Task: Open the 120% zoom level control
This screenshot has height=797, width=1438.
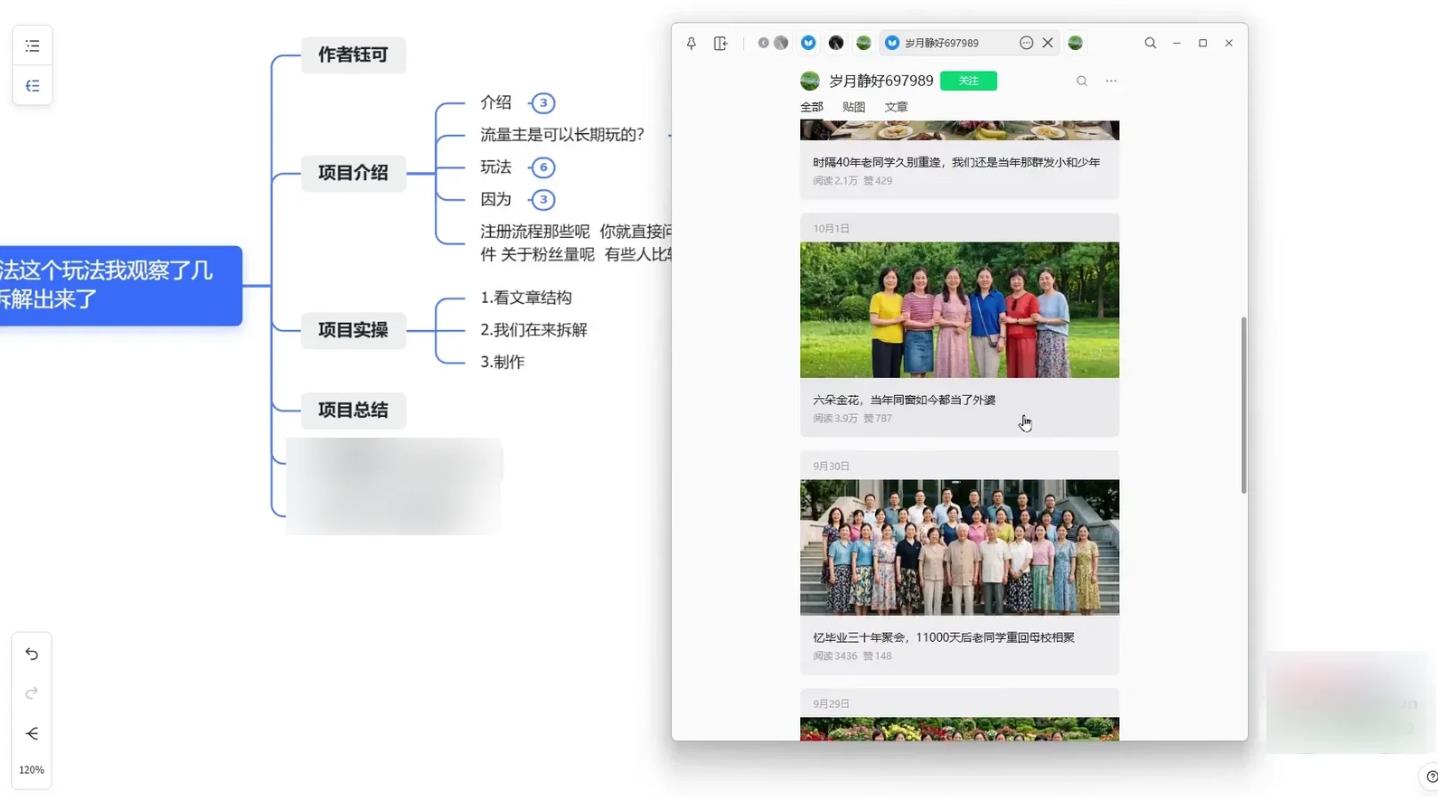Action: 32,770
